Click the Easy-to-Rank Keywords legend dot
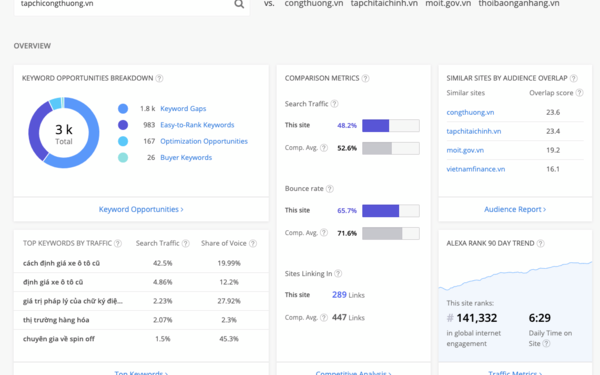Screen dimensions: 600x375 click(123, 125)
